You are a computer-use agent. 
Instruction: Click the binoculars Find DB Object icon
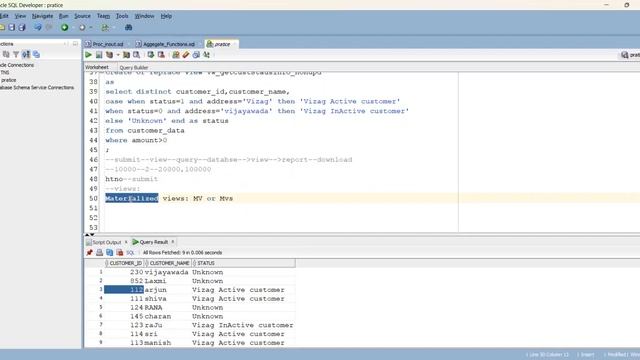pos(129,27)
